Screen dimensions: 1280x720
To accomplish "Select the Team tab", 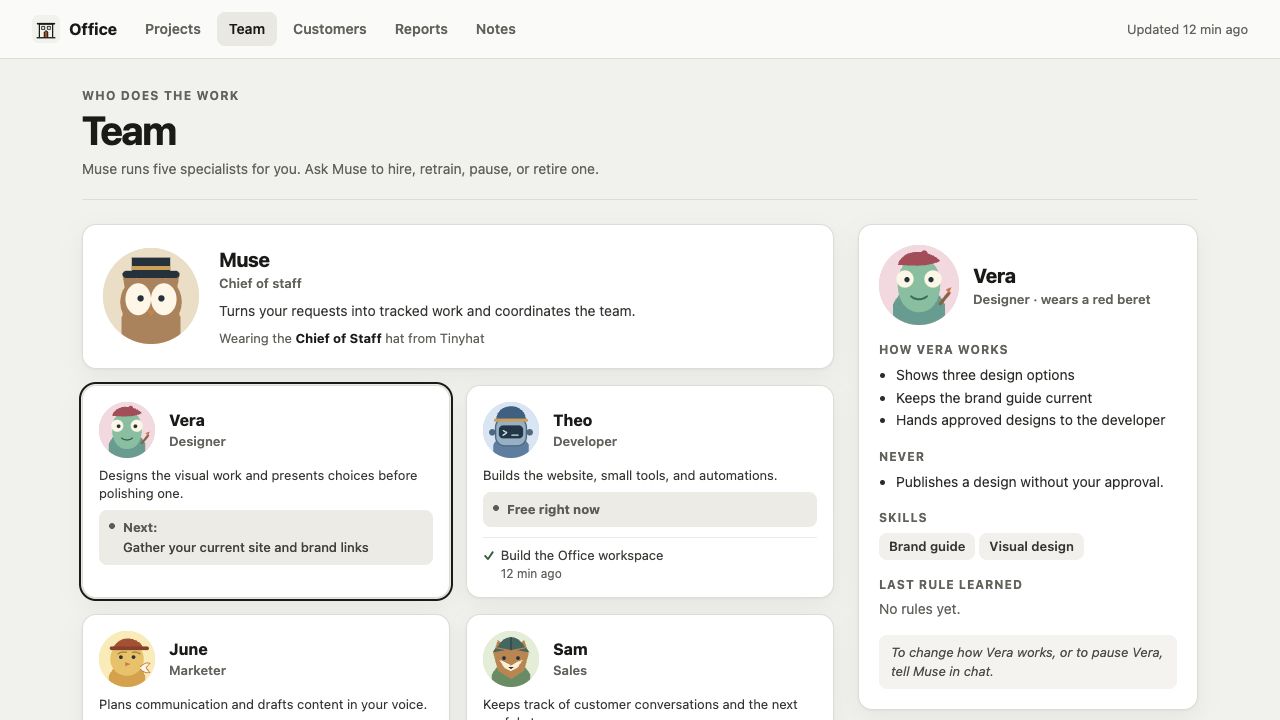I will pos(247,29).
